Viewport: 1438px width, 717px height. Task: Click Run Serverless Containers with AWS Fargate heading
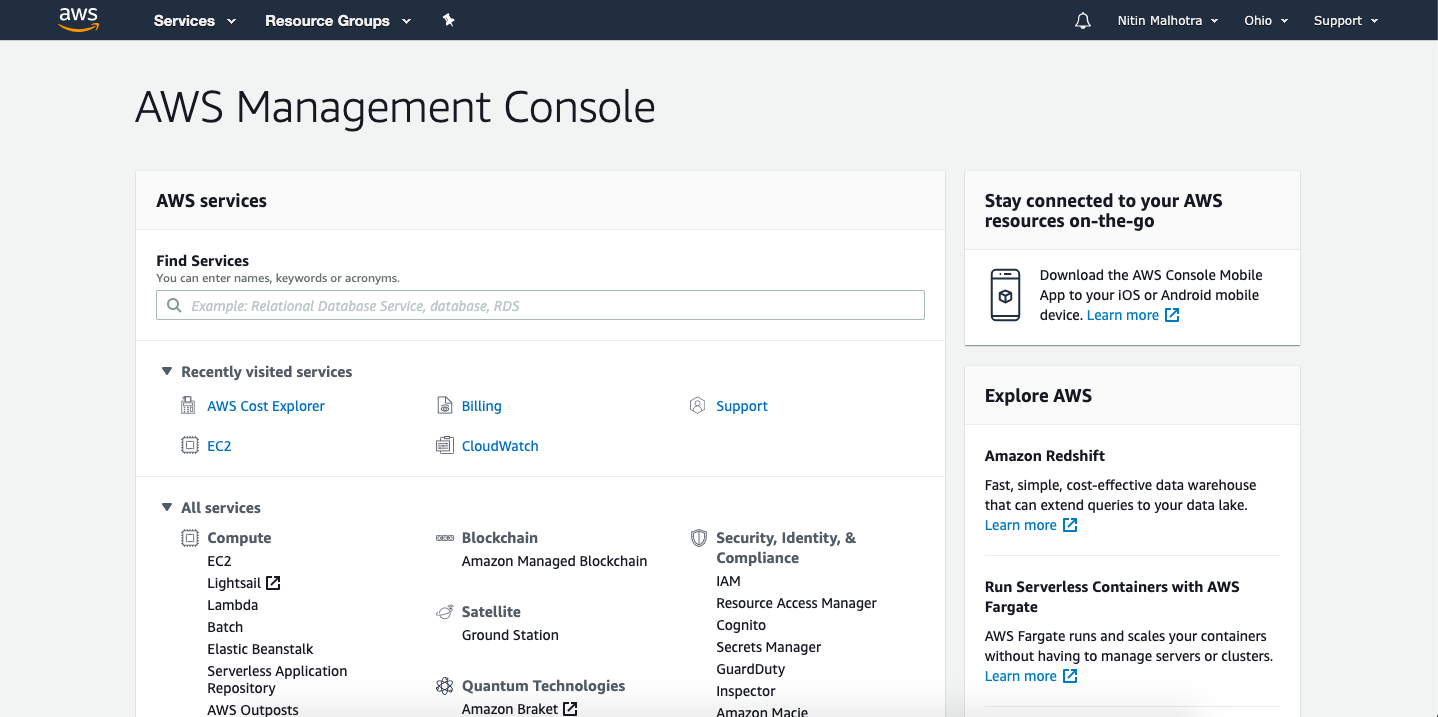(x=1112, y=597)
